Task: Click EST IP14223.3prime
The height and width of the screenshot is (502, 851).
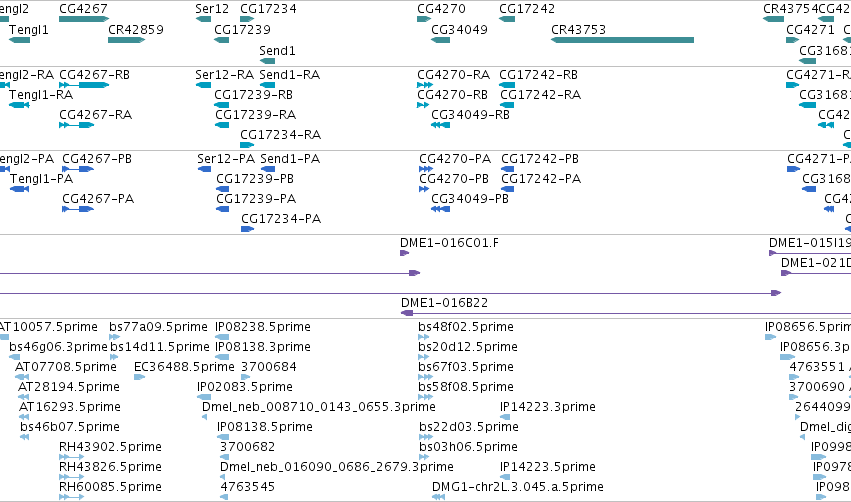Action: tap(548, 407)
